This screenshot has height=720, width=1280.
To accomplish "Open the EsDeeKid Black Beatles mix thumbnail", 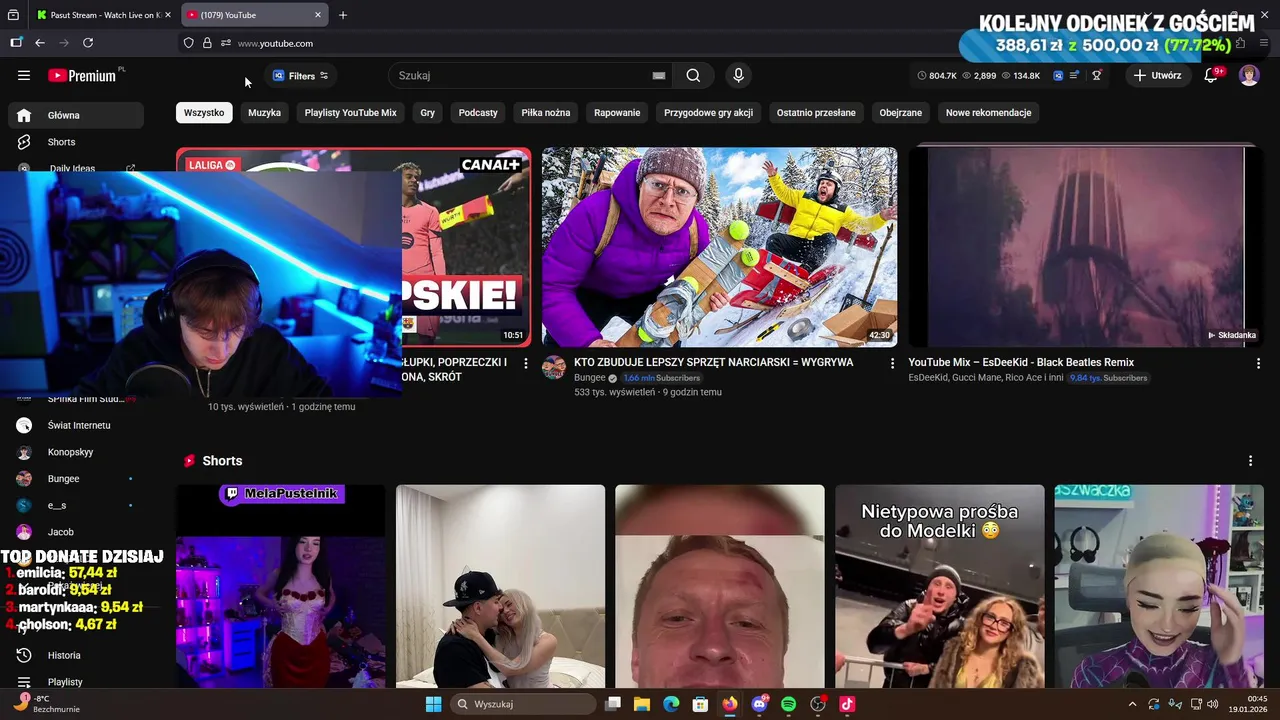I will [1085, 247].
